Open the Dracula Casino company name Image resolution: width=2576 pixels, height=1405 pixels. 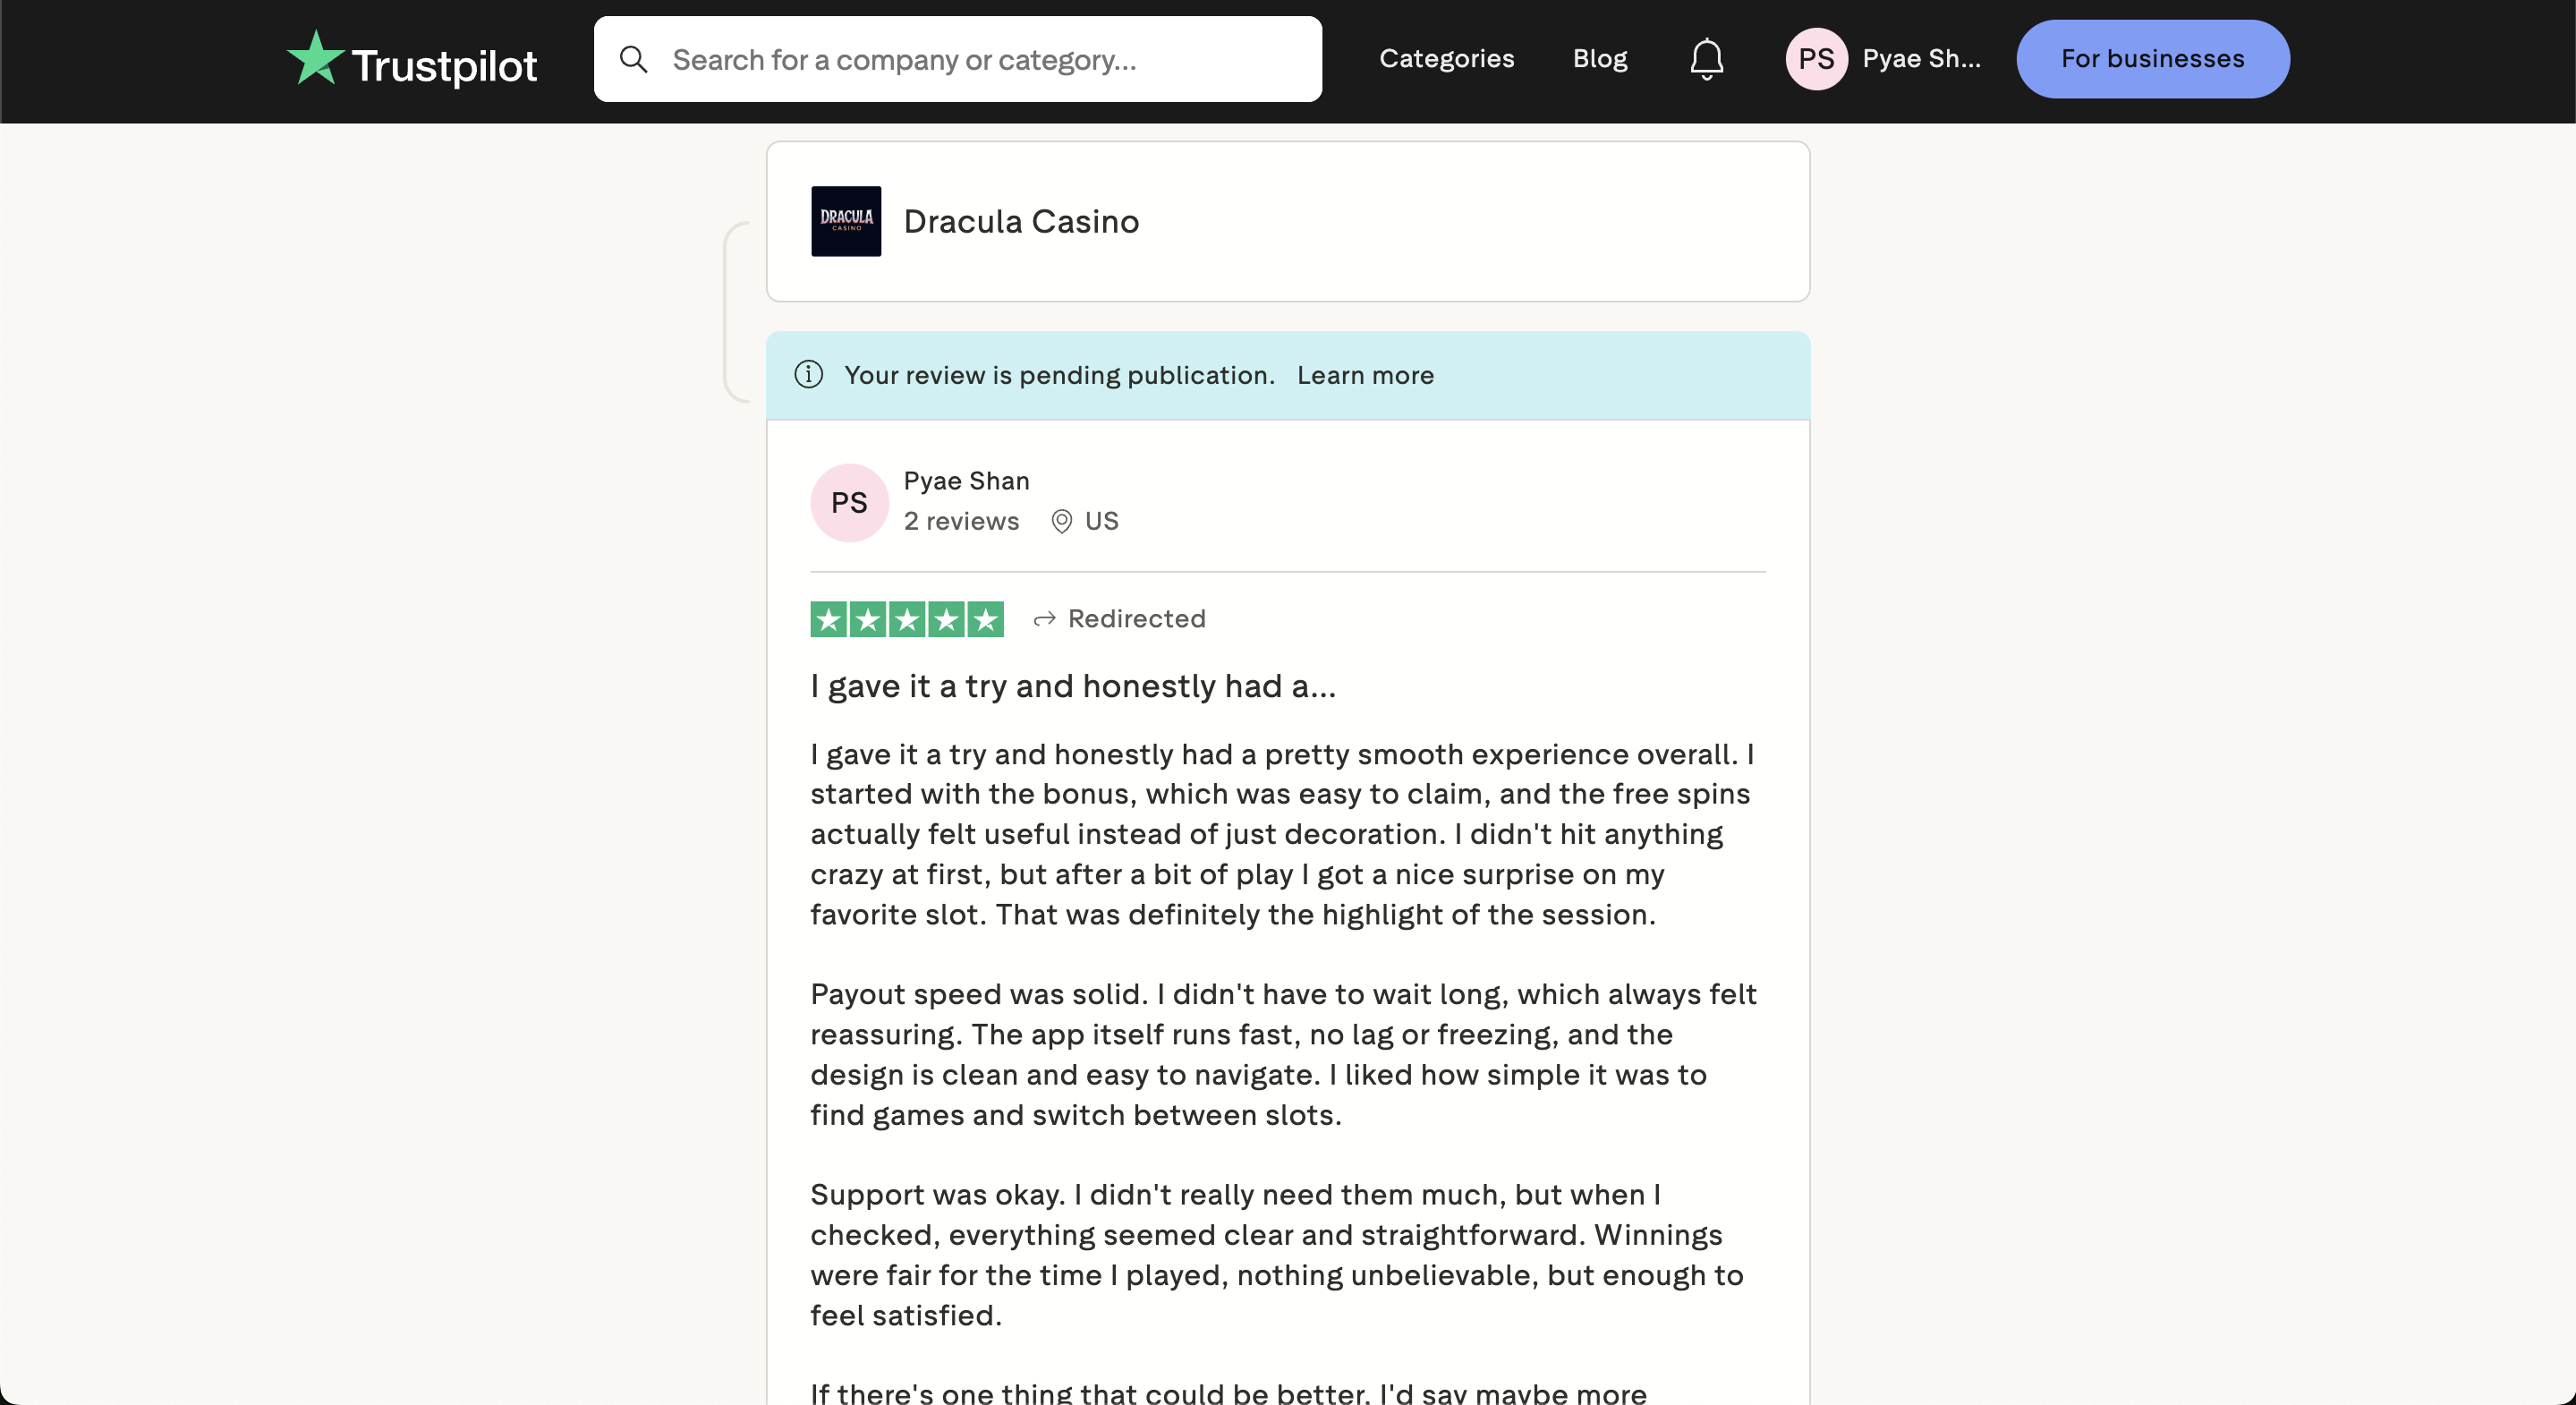(1021, 221)
